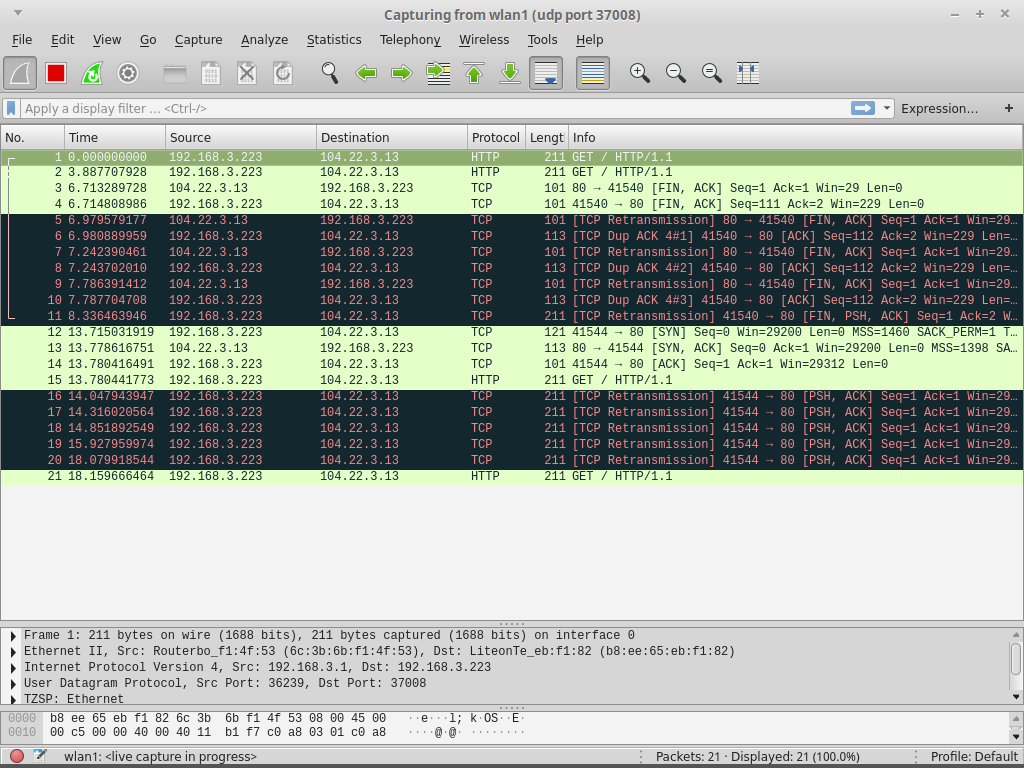Image resolution: width=1024 pixels, height=768 pixels.
Task: Click the resize columns icon
Action: (x=748, y=72)
